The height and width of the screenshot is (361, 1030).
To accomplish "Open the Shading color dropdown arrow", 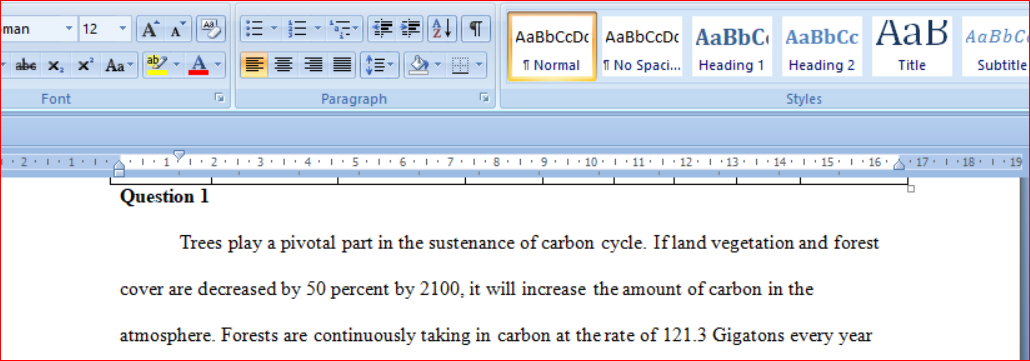I will pos(438,66).
